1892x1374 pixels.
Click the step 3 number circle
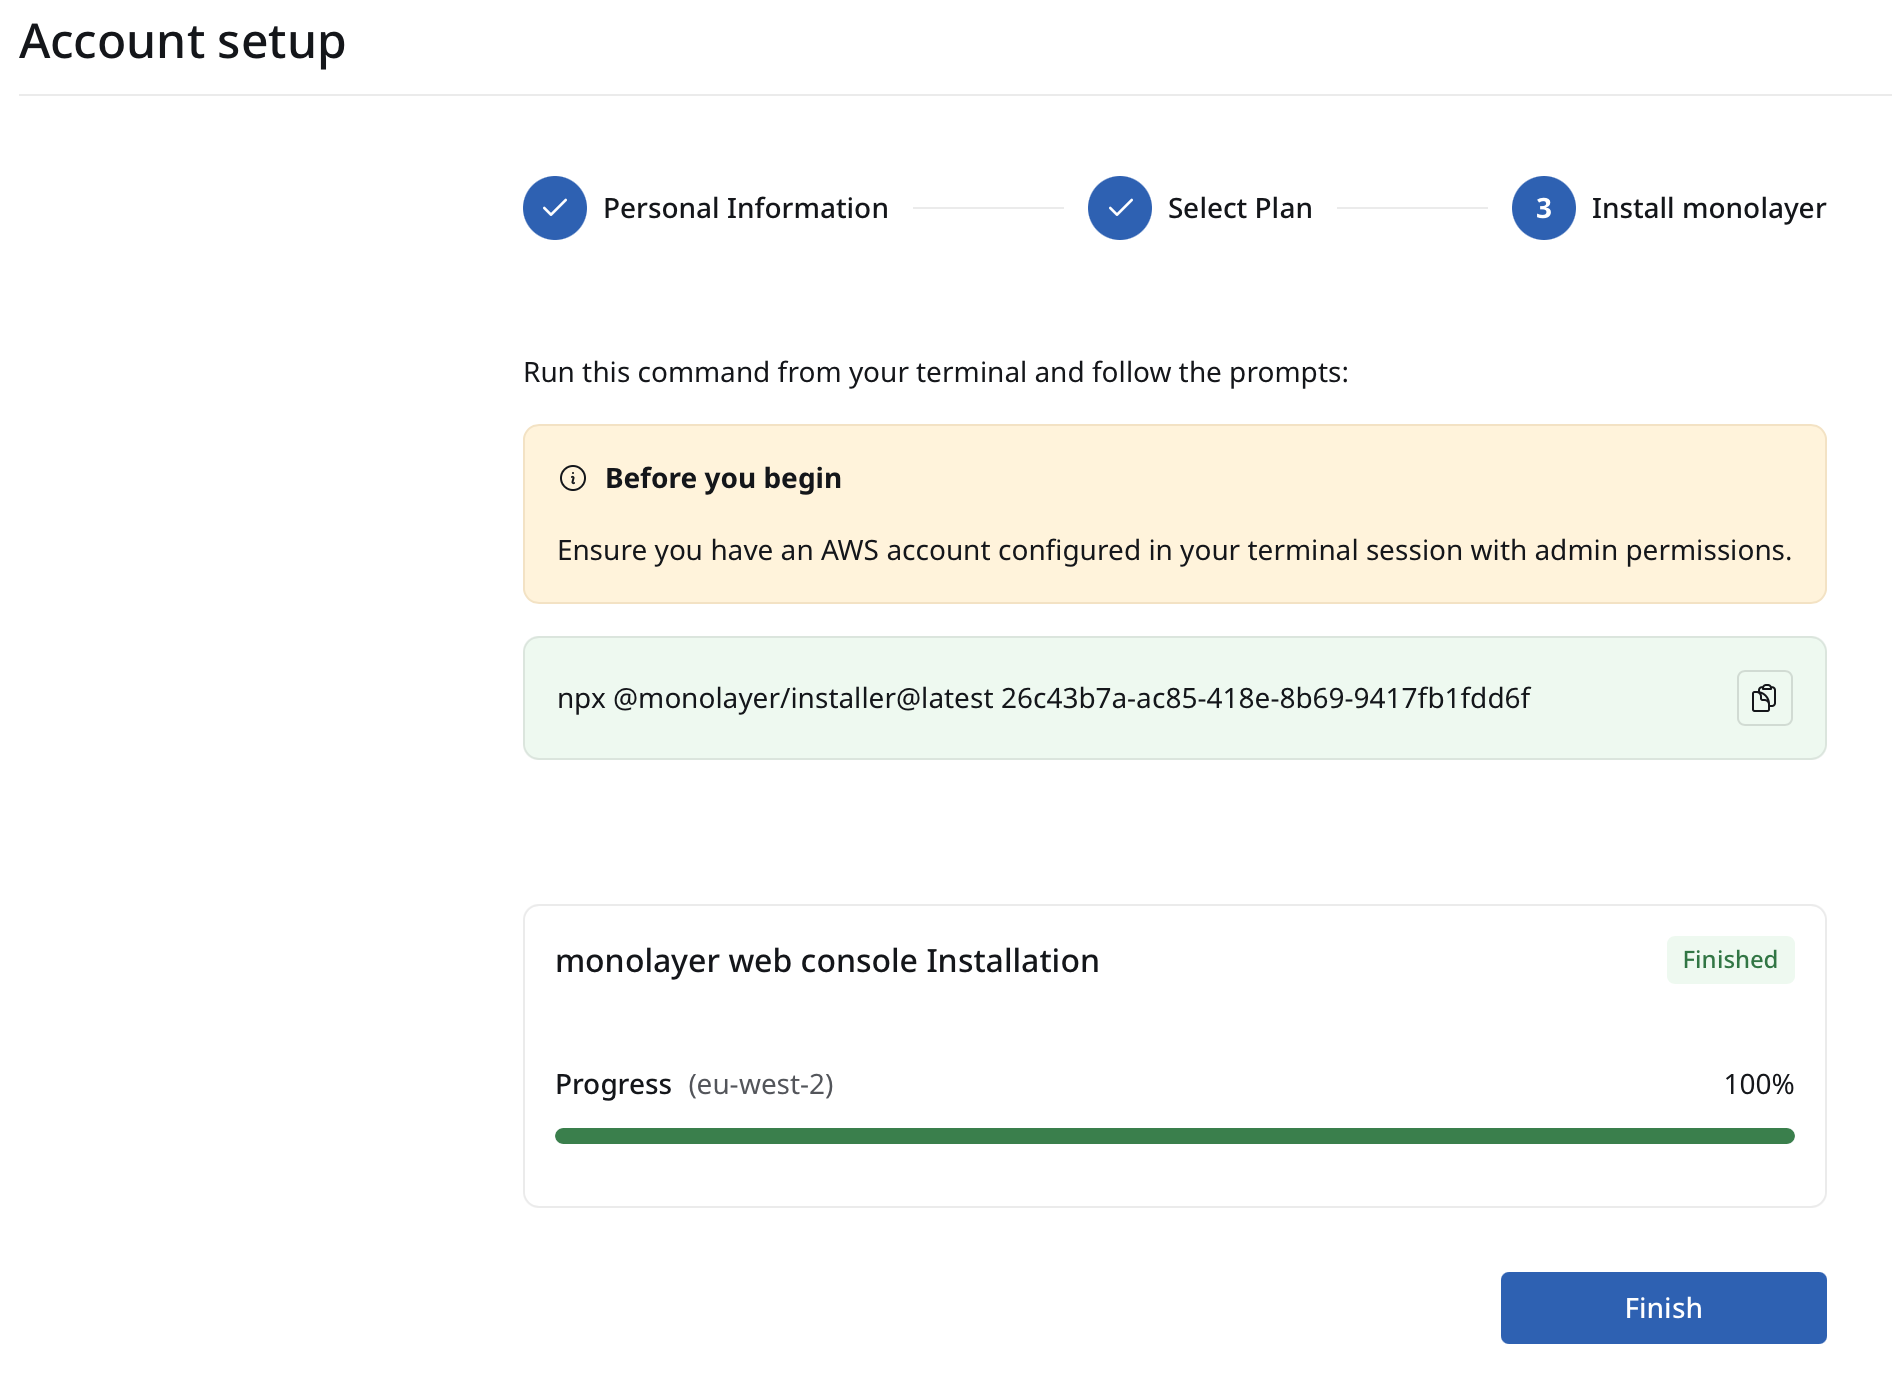pyautogui.click(x=1543, y=208)
